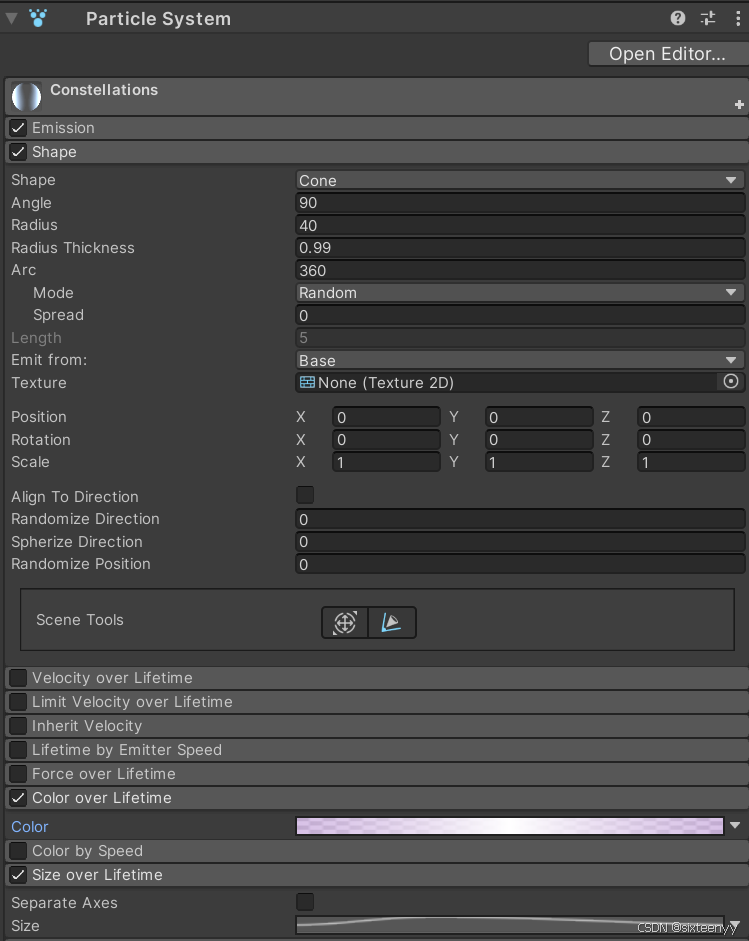Expand the Color by Speed header
The height and width of the screenshot is (941, 749).
pyautogui.click(x=377, y=850)
